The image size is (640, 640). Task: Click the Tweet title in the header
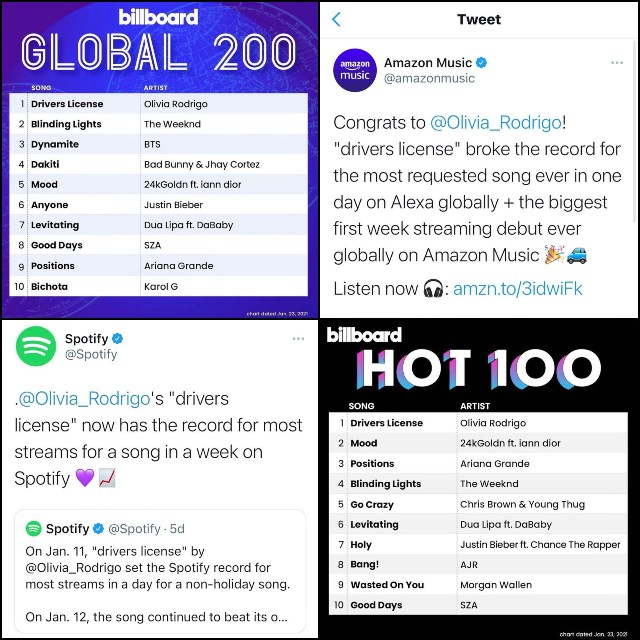point(479,19)
